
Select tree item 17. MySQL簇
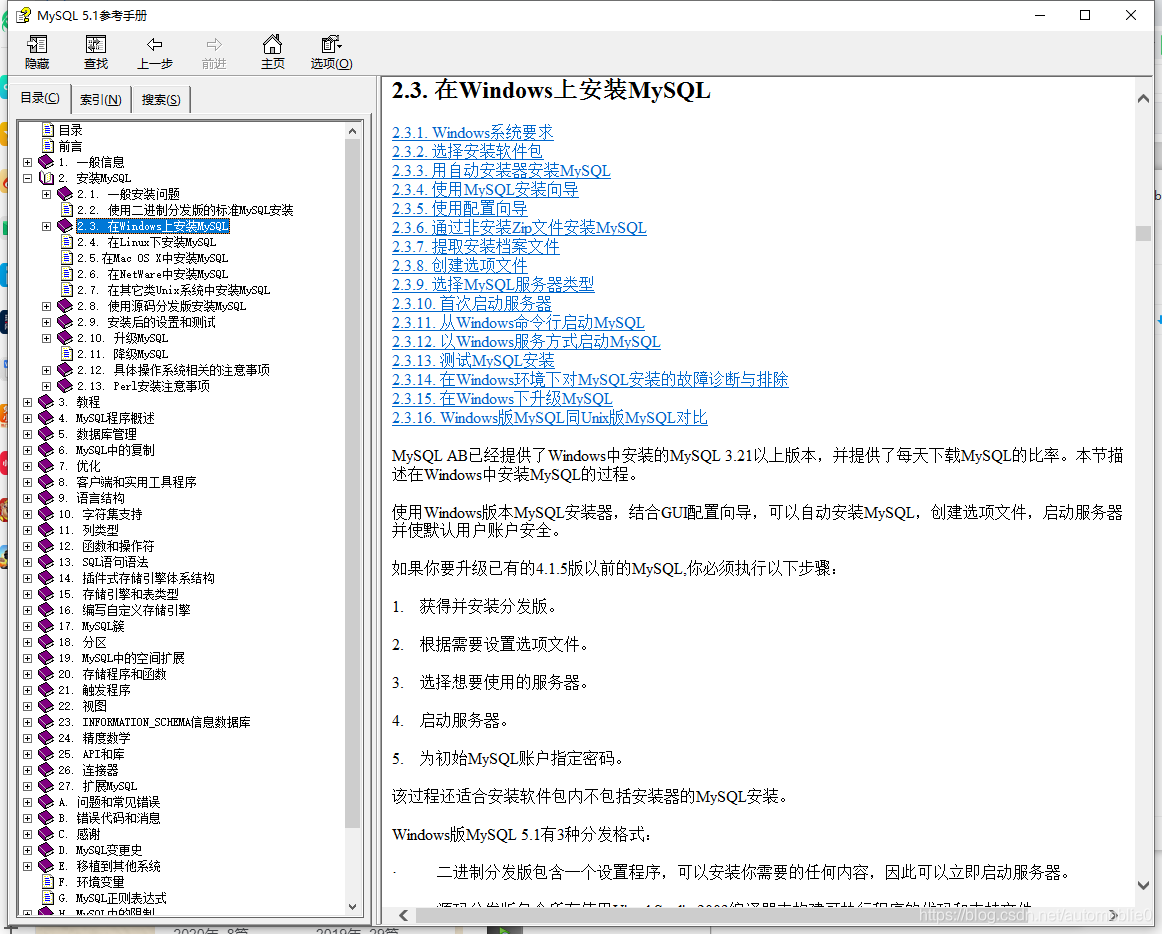tap(91, 626)
